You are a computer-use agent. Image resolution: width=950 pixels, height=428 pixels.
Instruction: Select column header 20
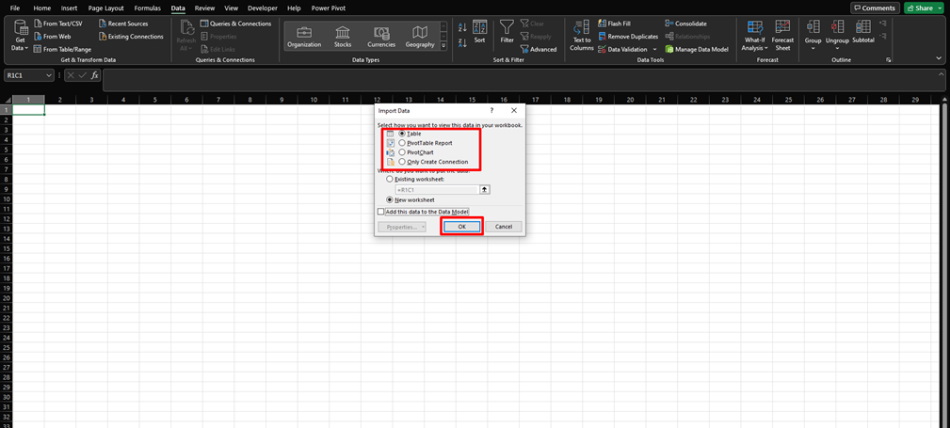(x=630, y=99)
